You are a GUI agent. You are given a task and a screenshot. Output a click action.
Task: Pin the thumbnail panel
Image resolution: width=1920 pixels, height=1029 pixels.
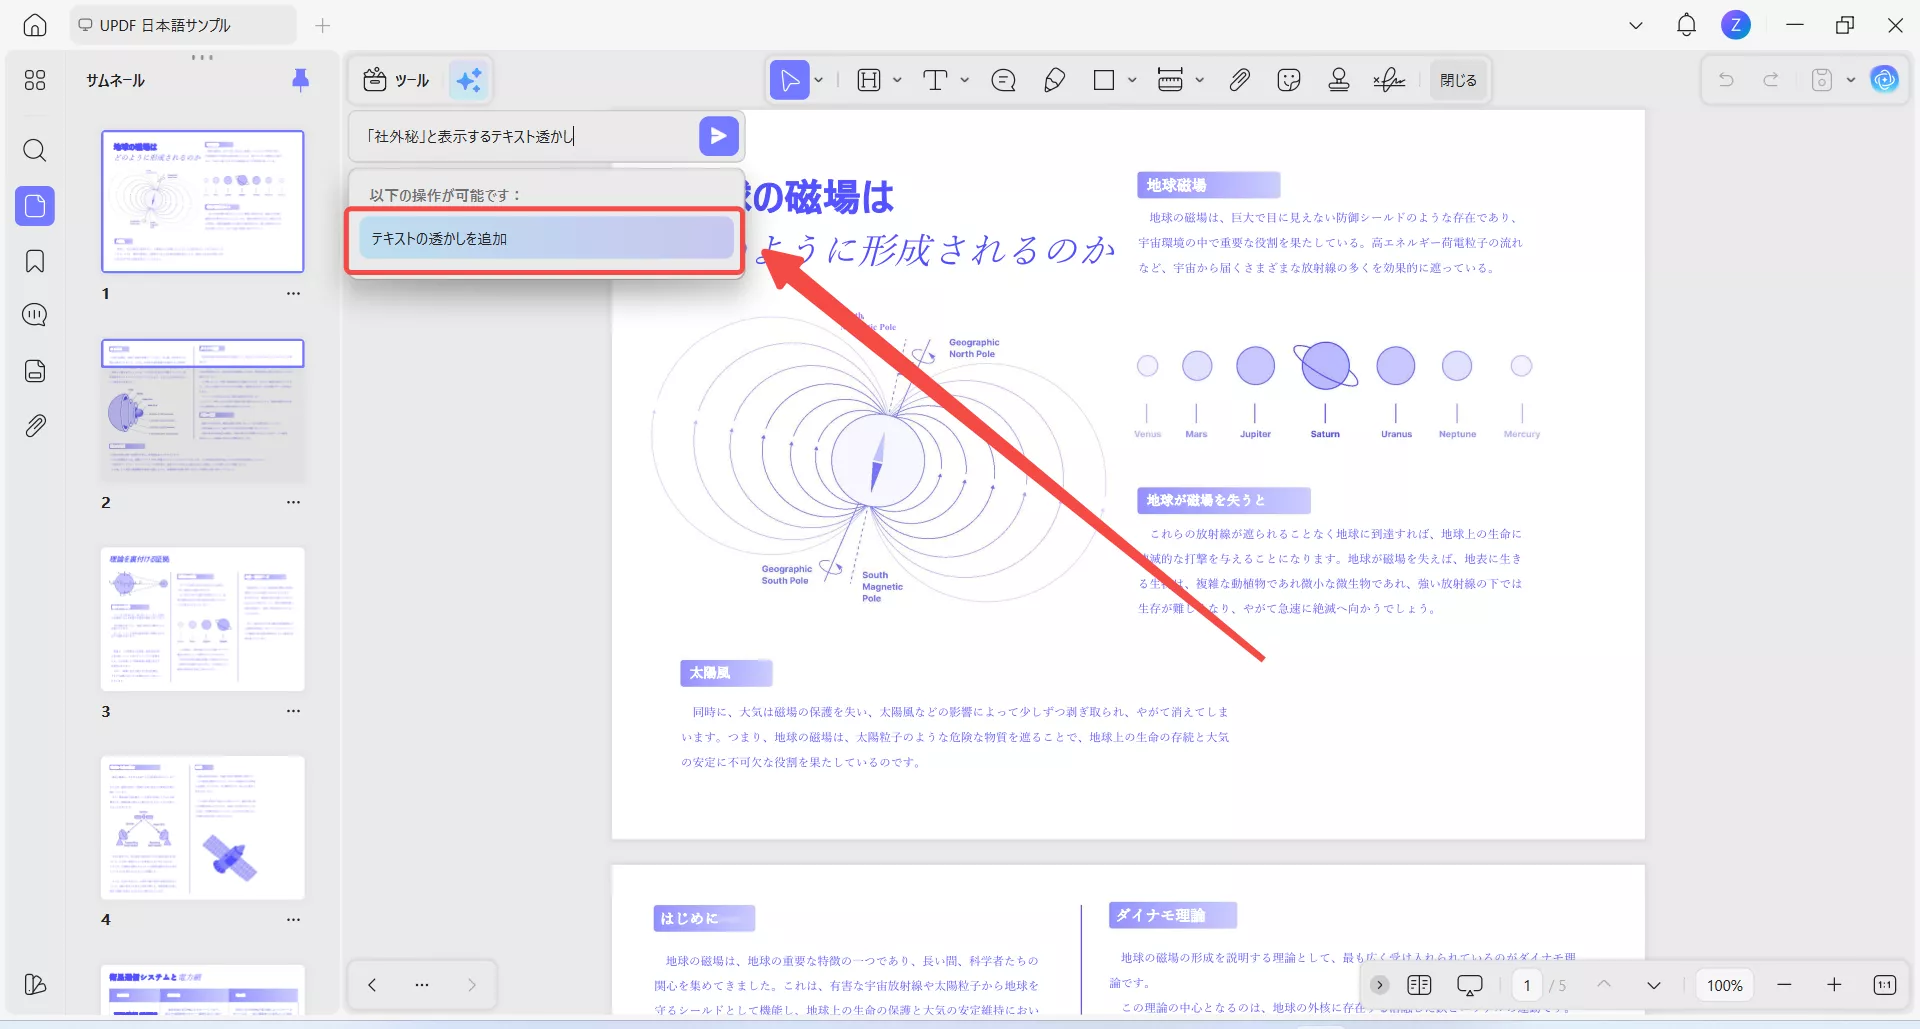coord(301,80)
